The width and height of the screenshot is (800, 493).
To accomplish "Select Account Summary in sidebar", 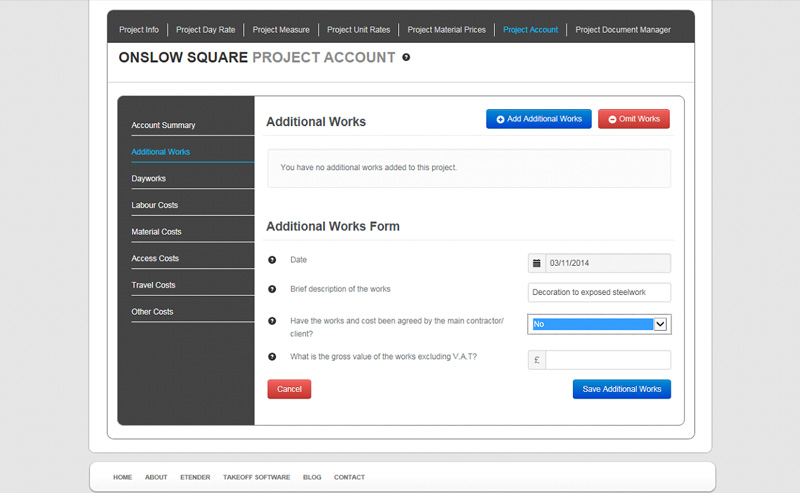I will (163, 125).
